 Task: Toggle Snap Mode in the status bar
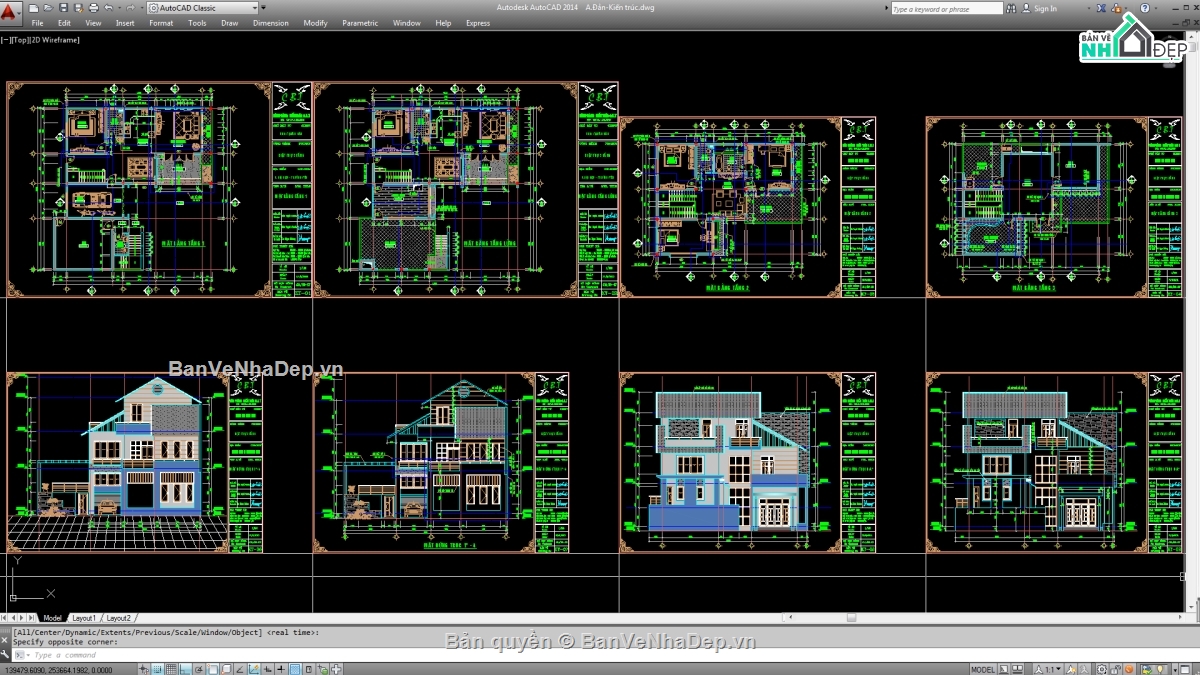[157, 666]
